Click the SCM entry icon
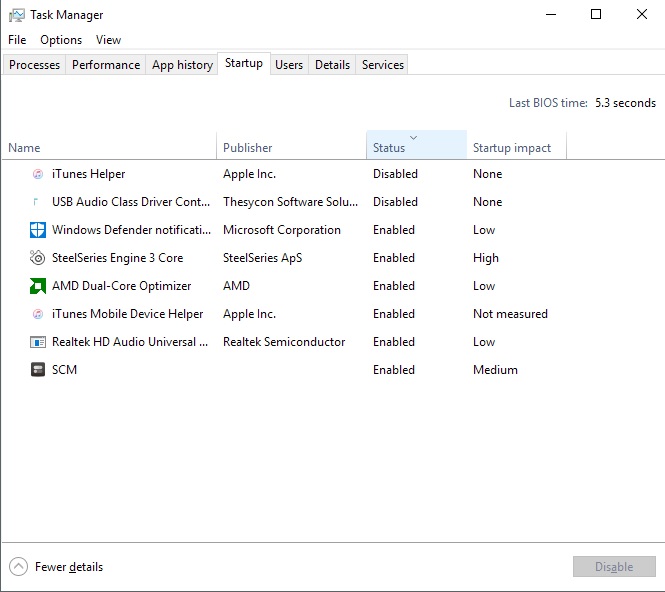The height and width of the screenshot is (592, 665). pyautogui.click(x=38, y=369)
